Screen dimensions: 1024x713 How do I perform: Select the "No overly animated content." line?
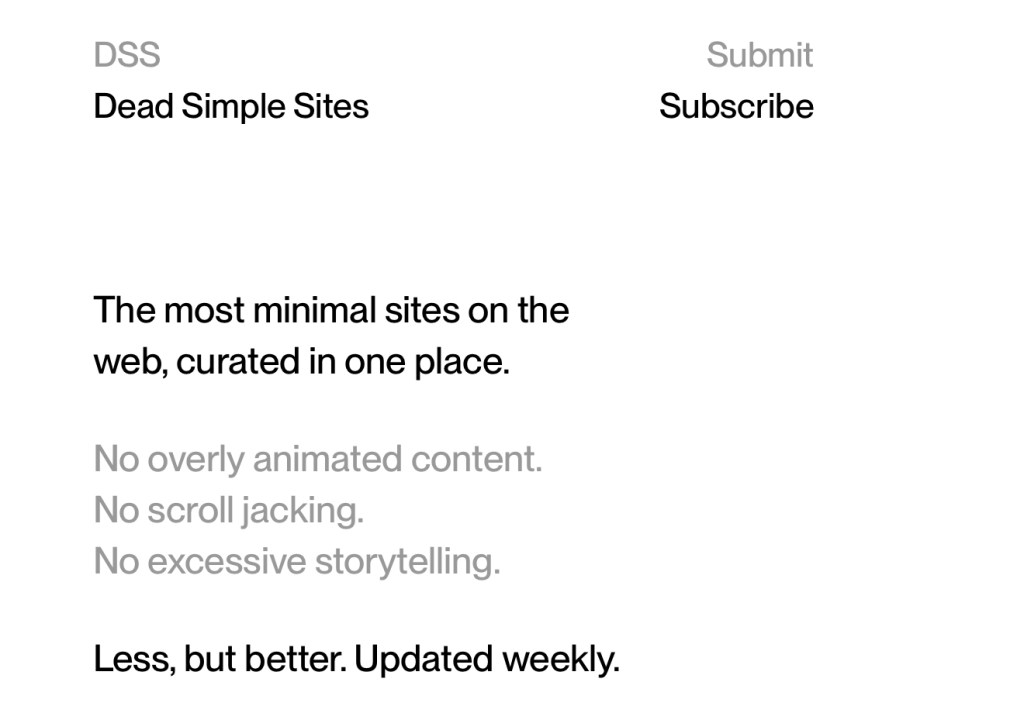pos(317,459)
